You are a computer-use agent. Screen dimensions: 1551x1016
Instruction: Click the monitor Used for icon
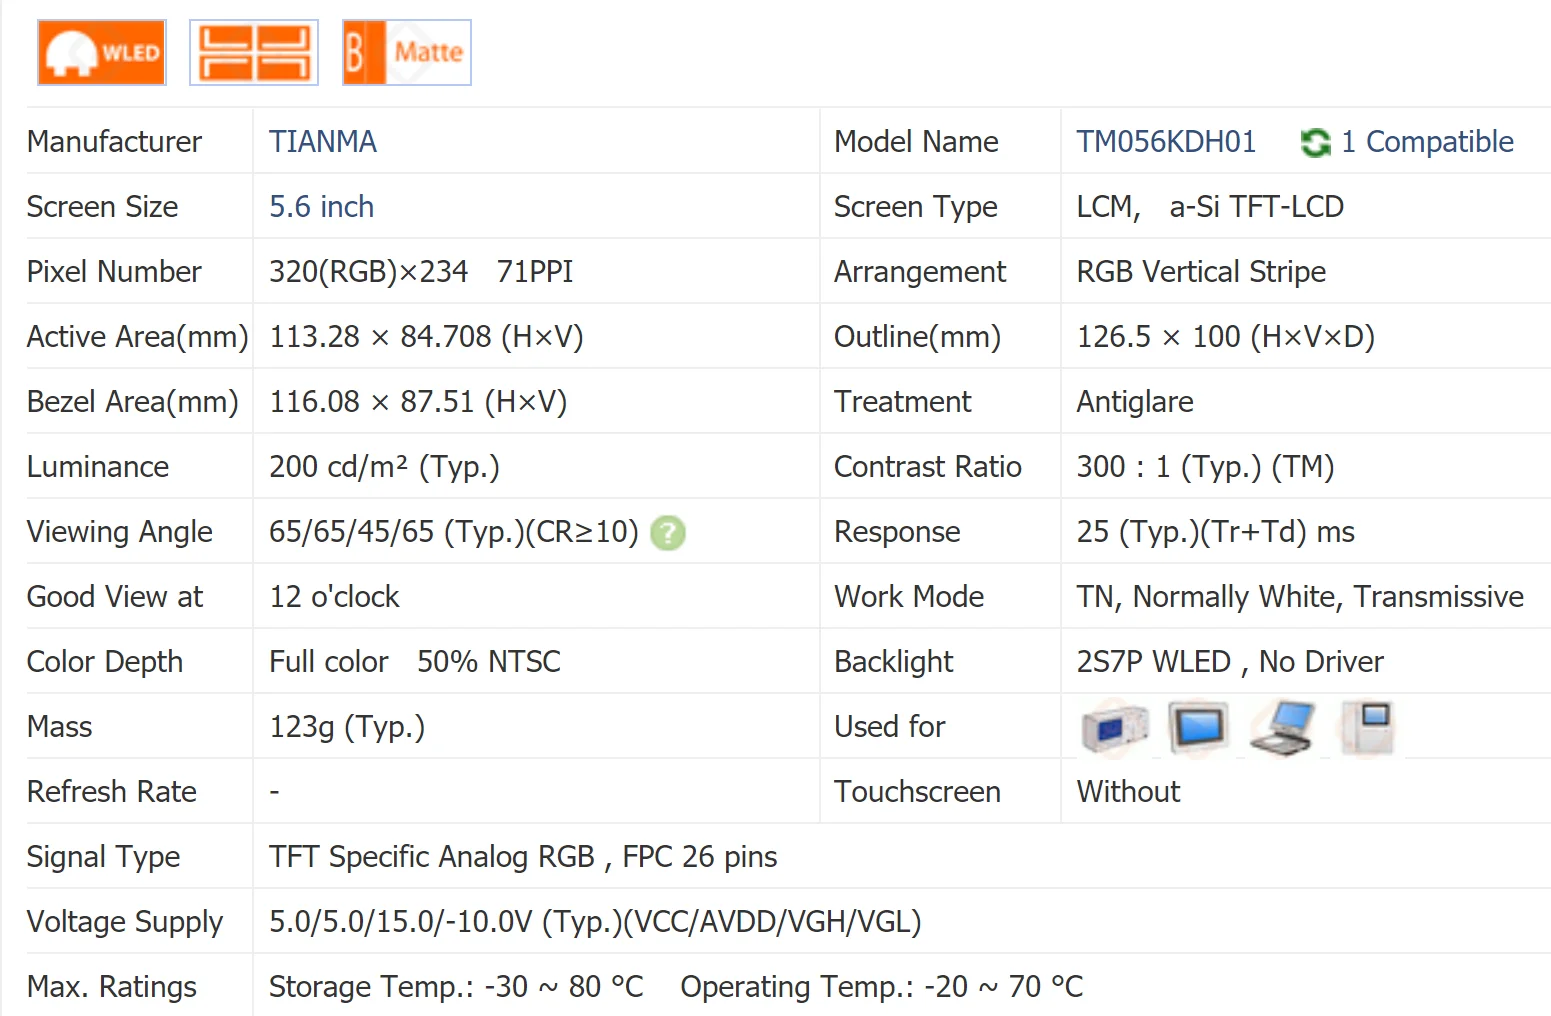[1198, 728]
